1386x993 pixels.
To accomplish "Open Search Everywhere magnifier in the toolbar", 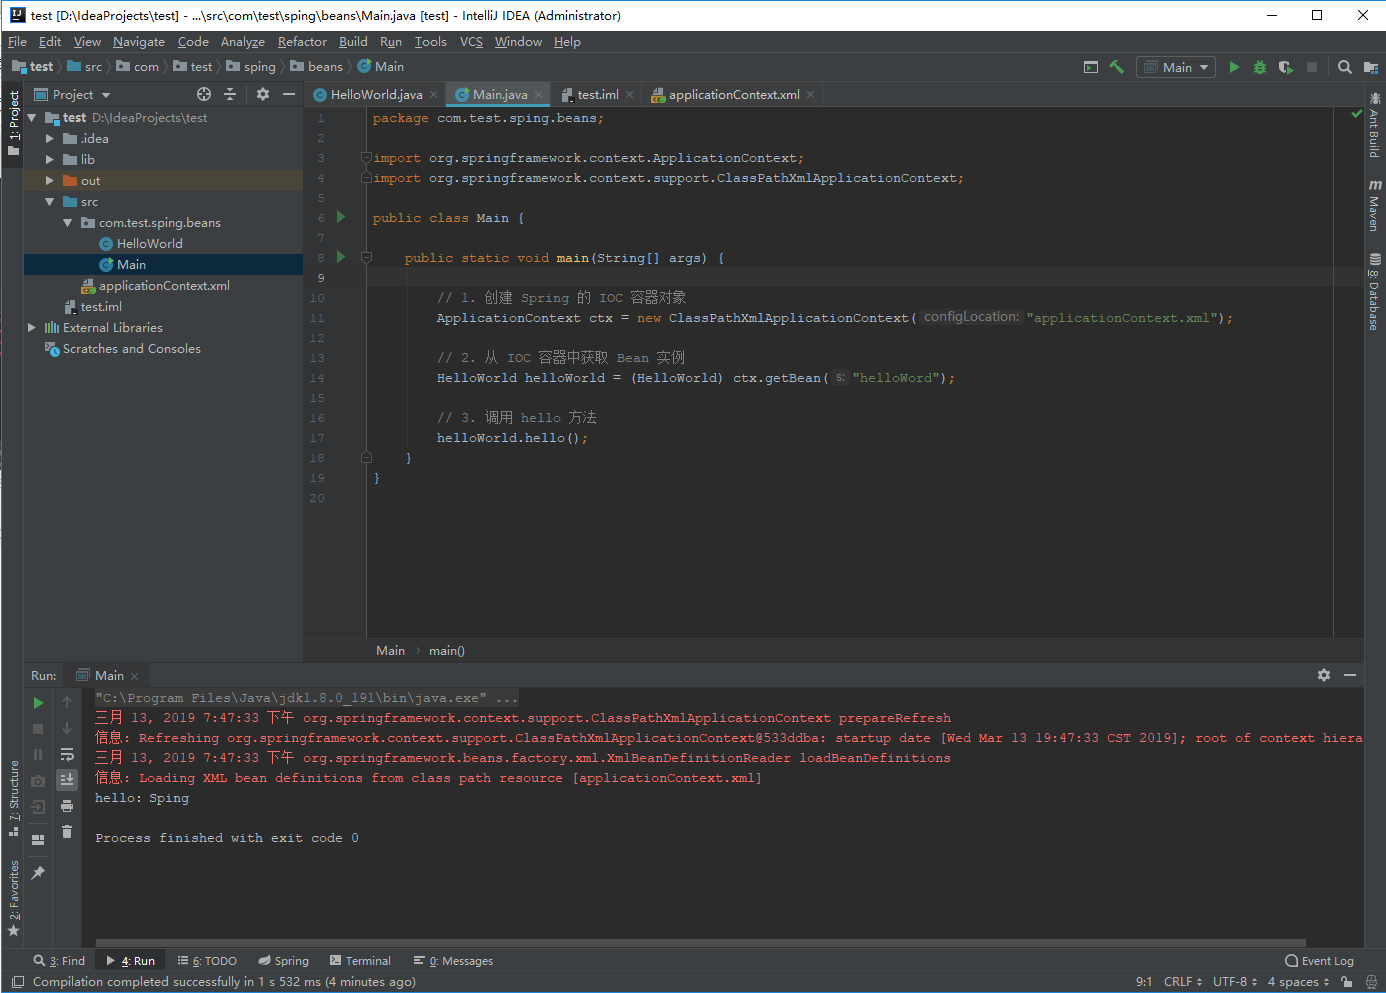I will pyautogui.click(x=1345, y=67).
